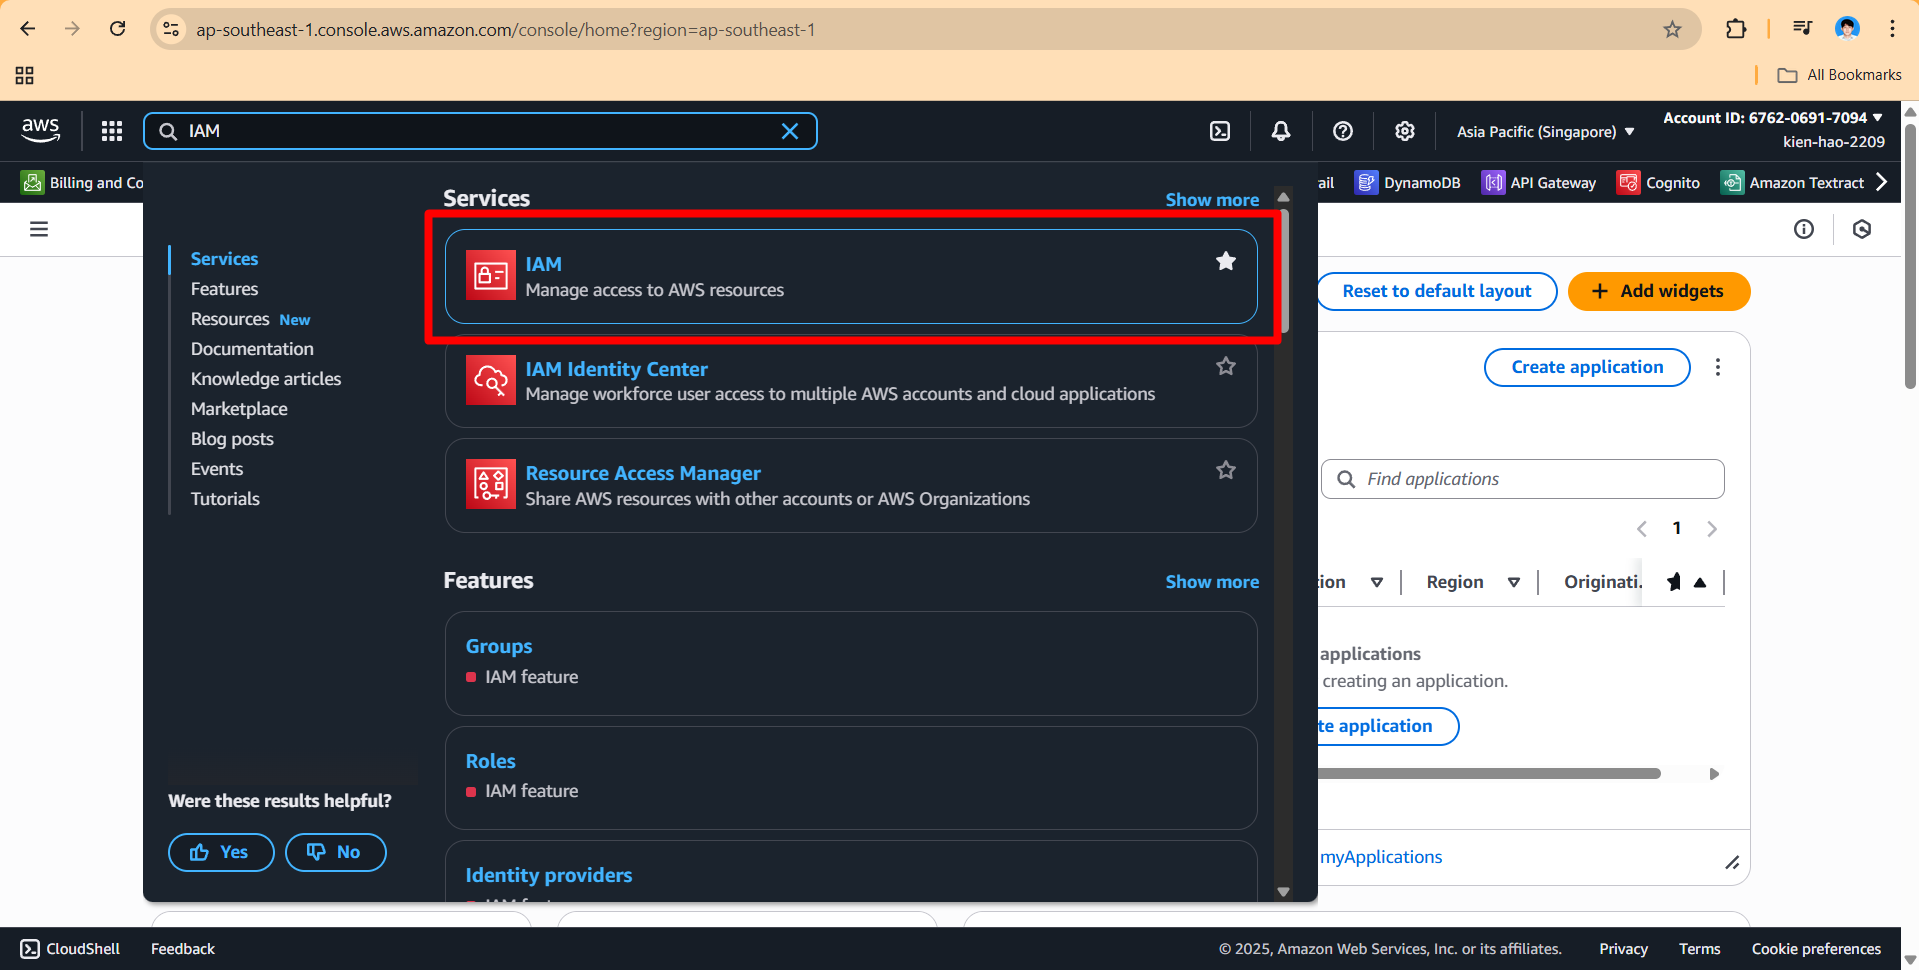Click the Find applications search field
This screenshot has width=1919, height=970.
pos(1522,479)
